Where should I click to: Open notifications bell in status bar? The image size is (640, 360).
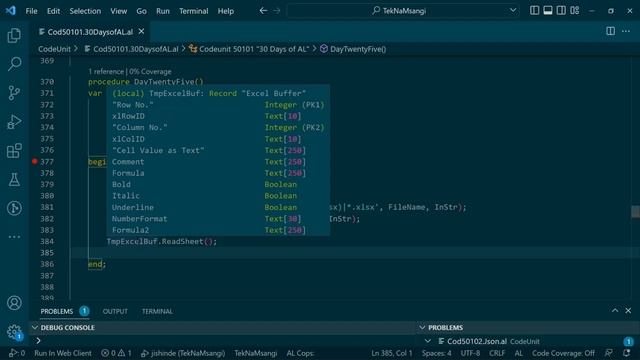coord(627,353)
